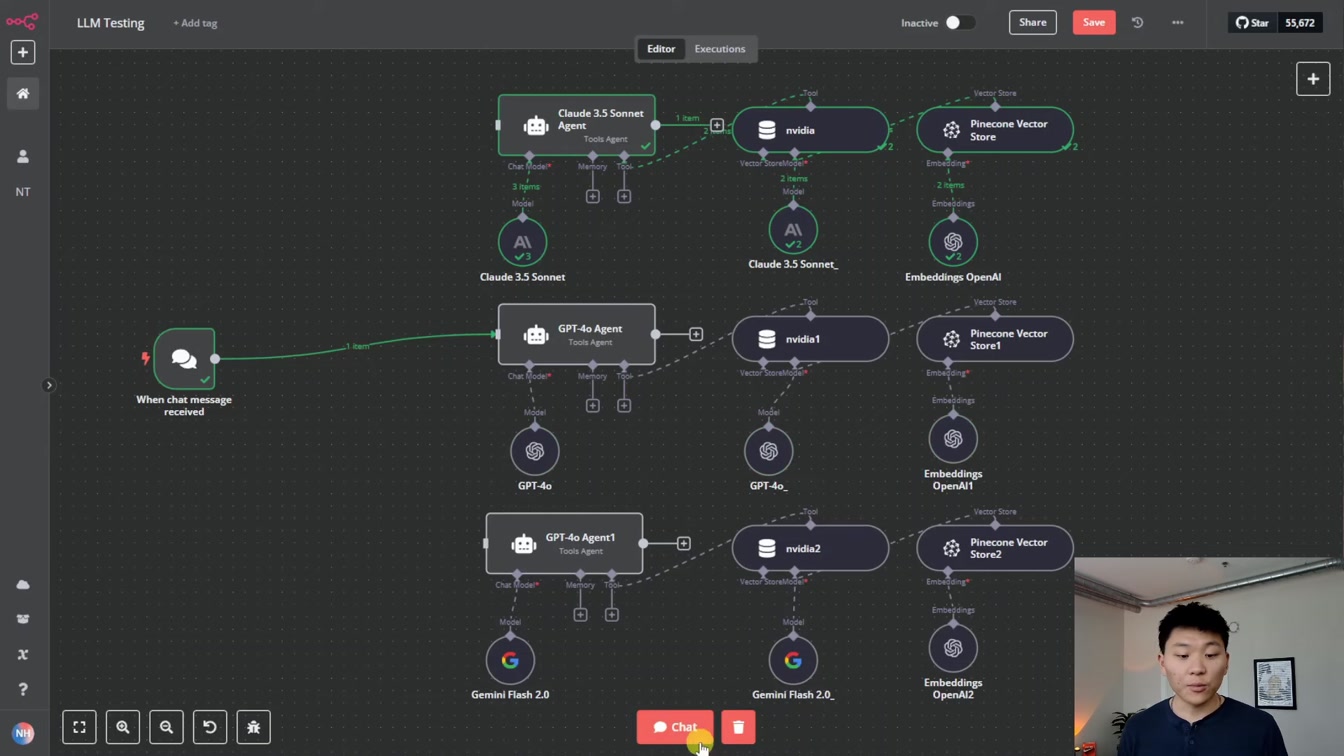
Task: Add Memory to Claude 3.5 Sonnet Agent
Action: pyautogui.click(x=593, y=196)
